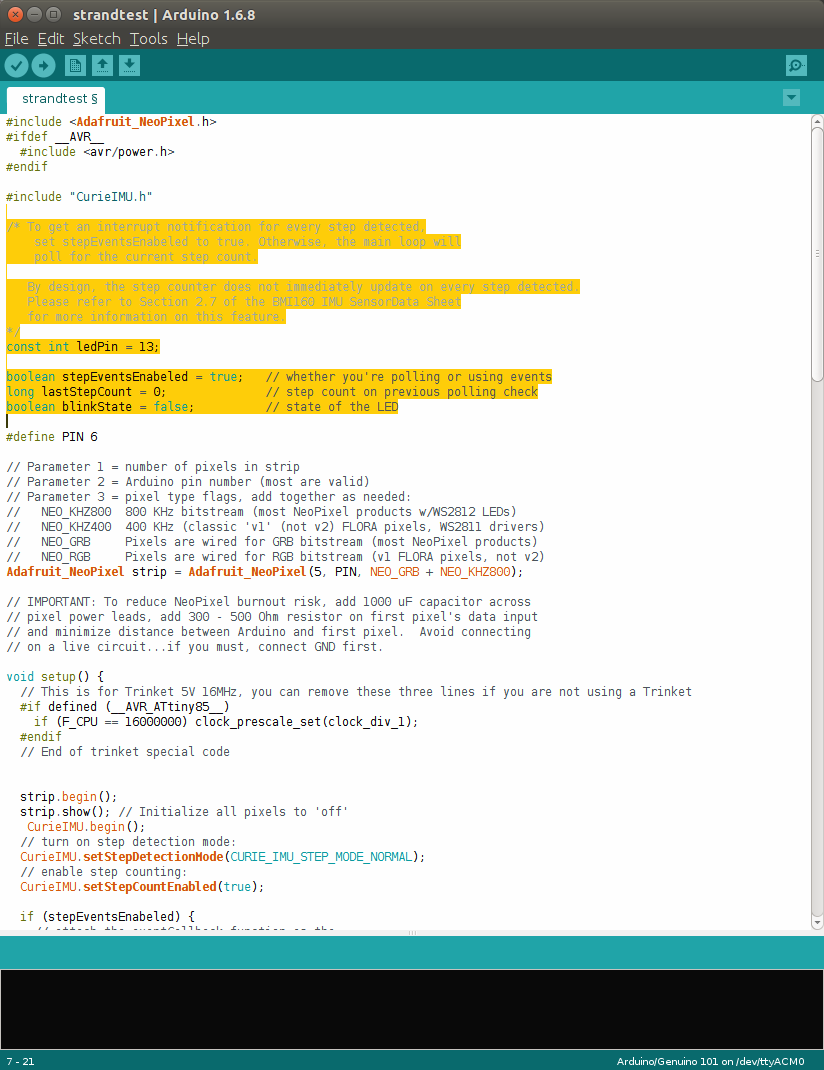Screen dimensions: 824x1070
Task: Click the 'Adafruit_NeoPixel strip =' declaration line
Action: [x=265, y=572]
